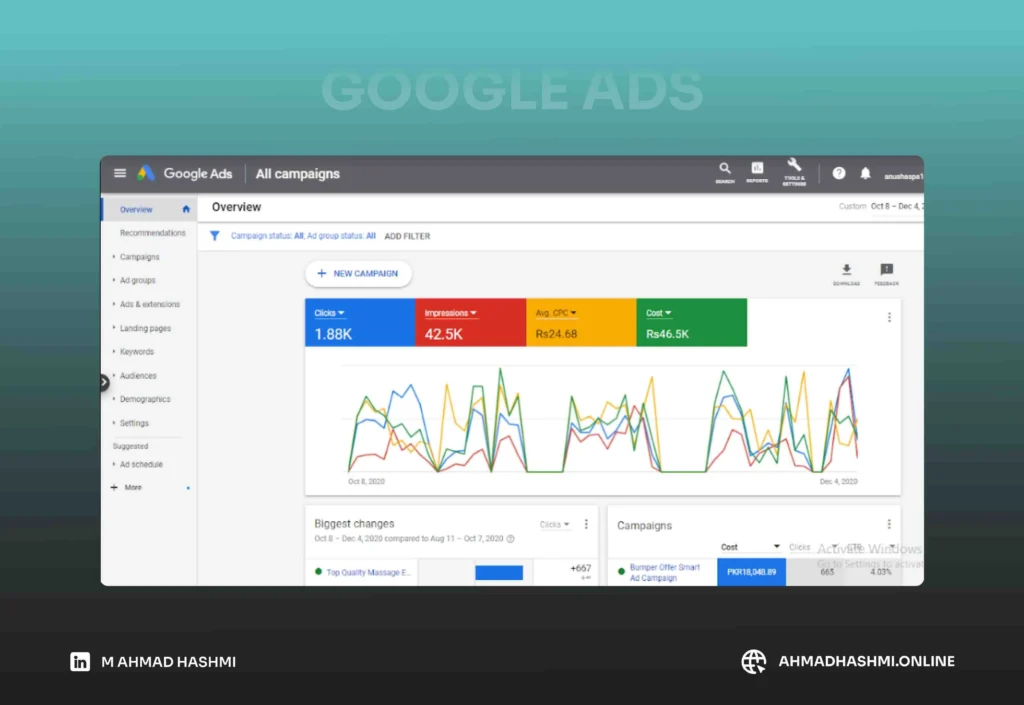This screenshot has width=1024, height=705.
Task: Click the green Cost metric tile
Action: [x=691, y=324]
